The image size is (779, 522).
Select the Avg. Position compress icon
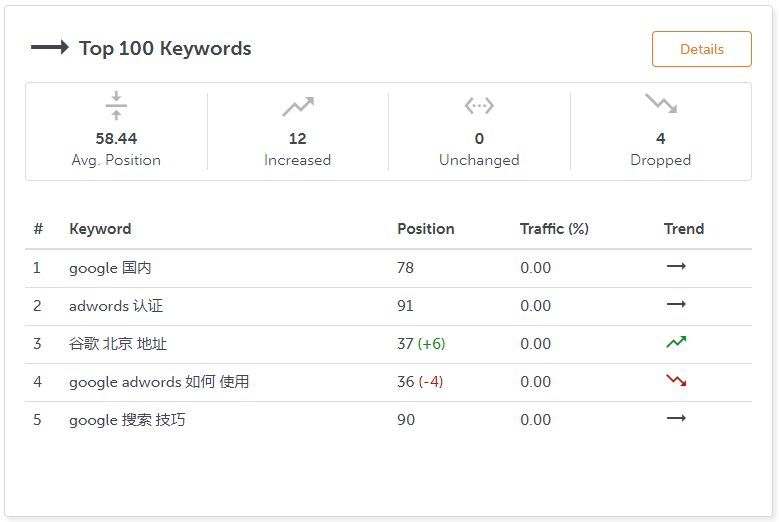(x=116, y=105)
